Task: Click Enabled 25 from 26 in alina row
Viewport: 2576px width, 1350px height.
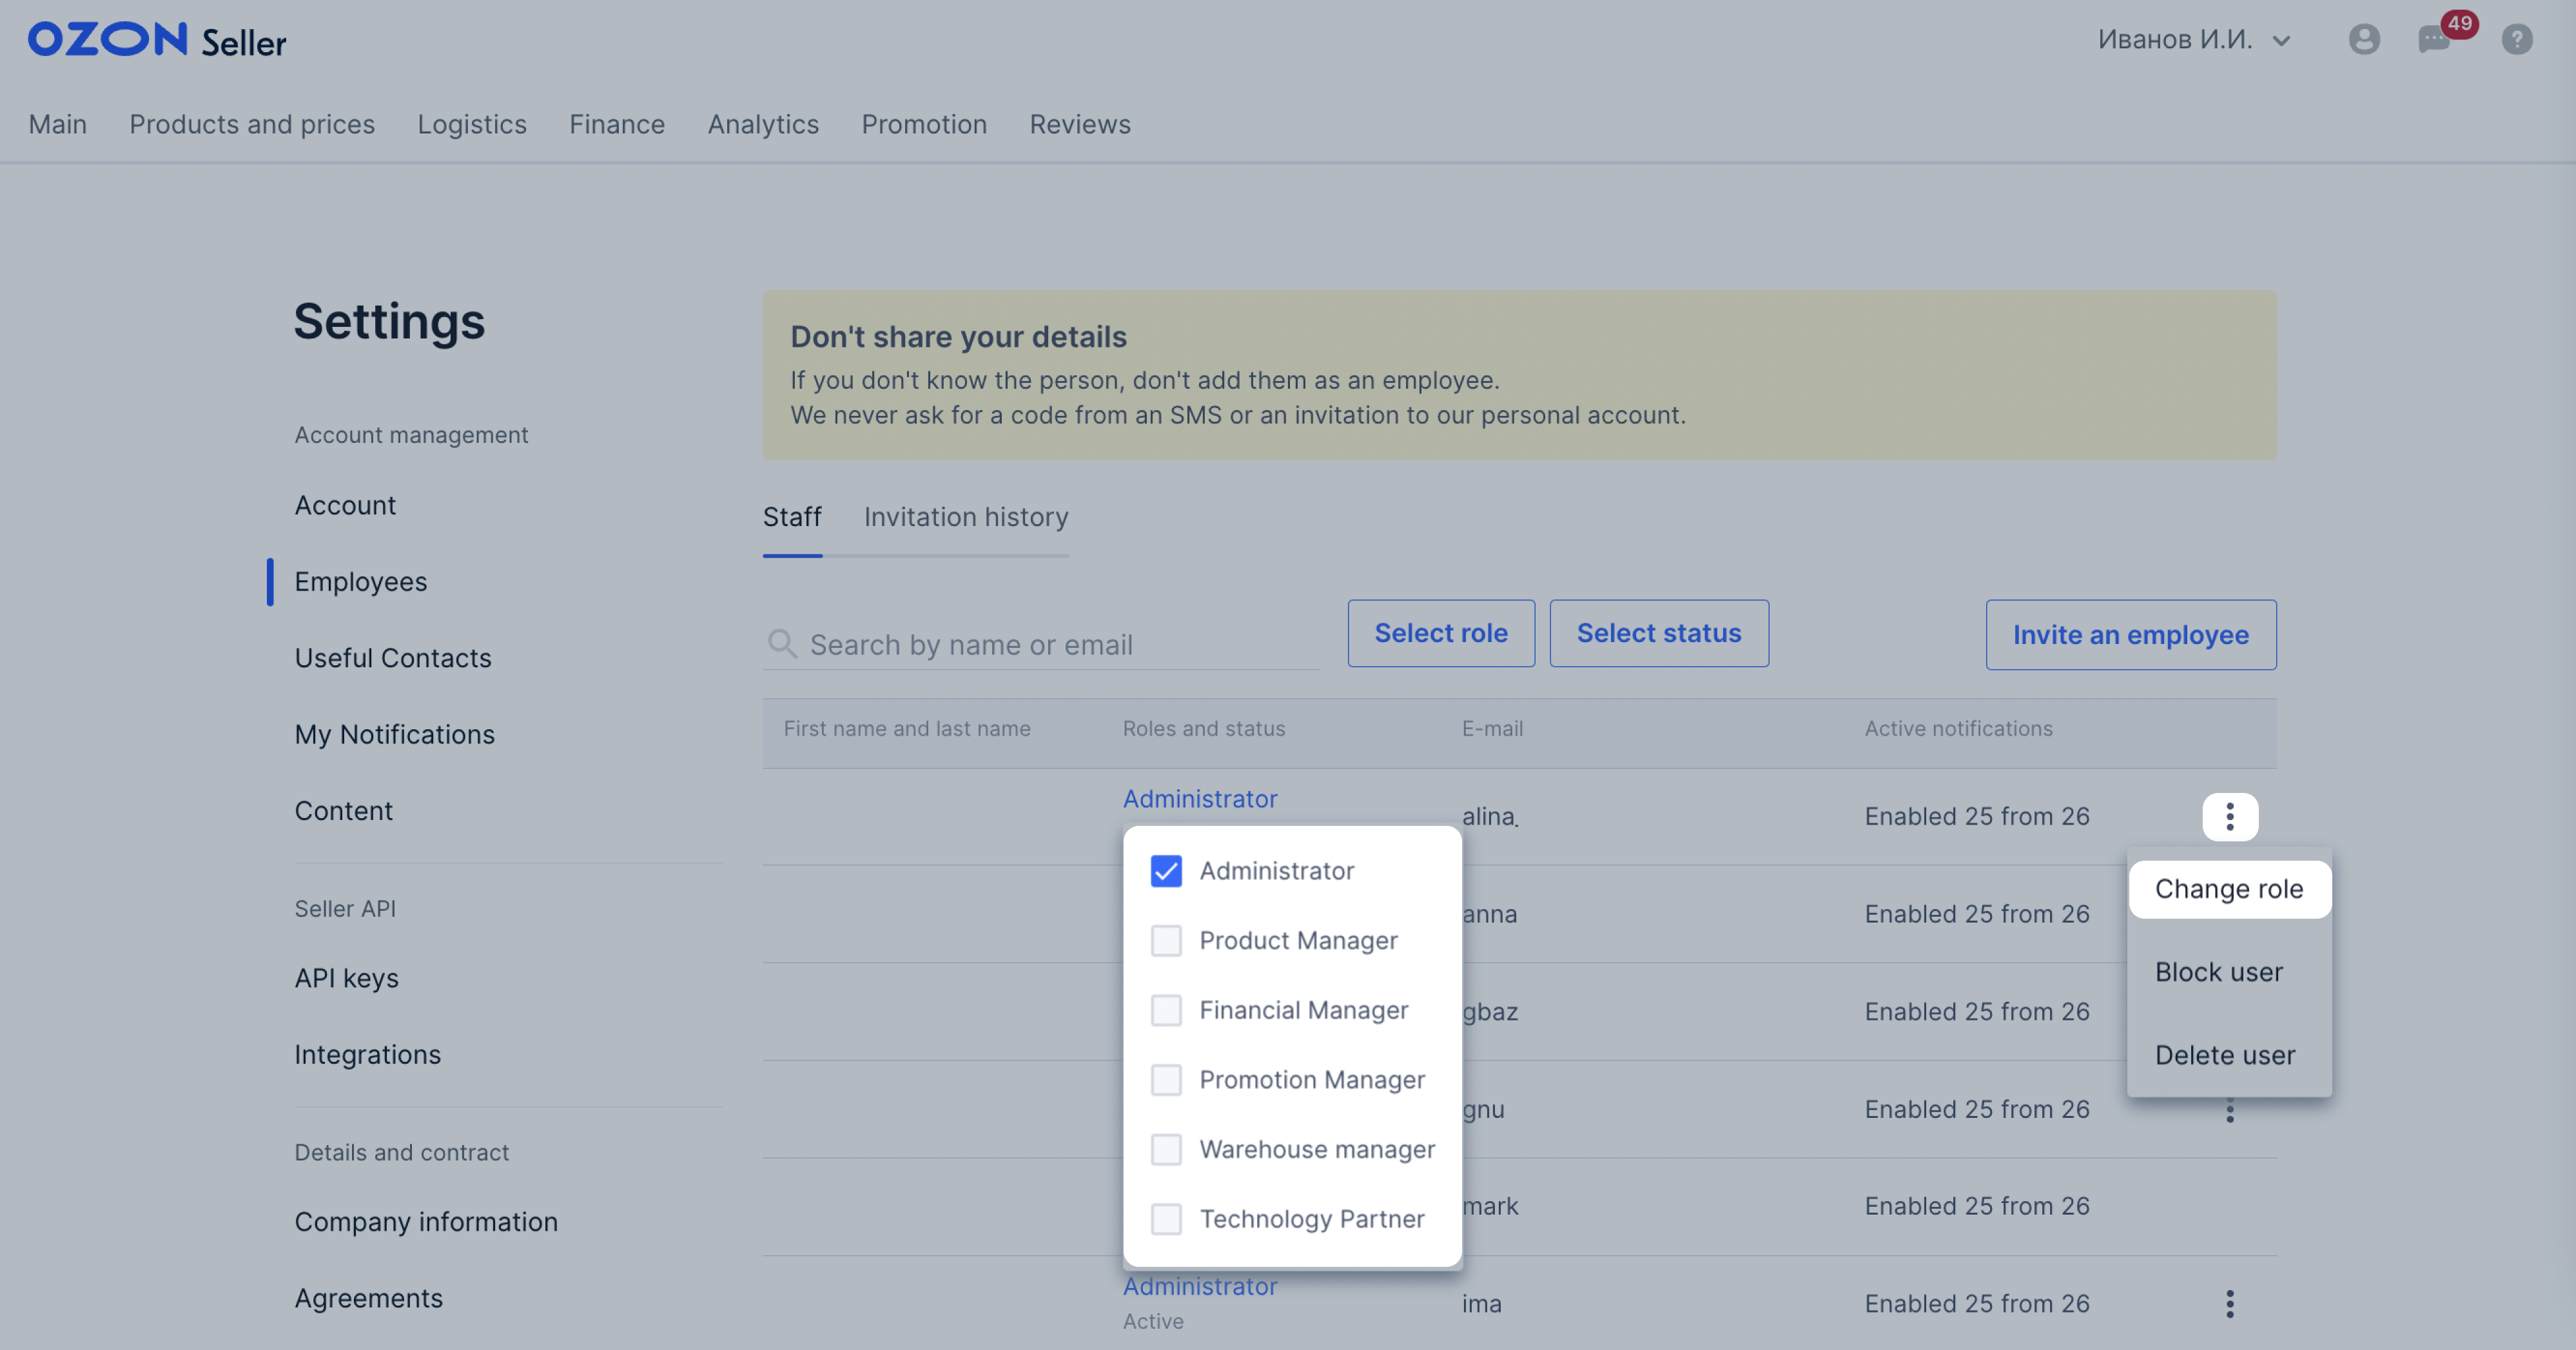Action: [1977, 817]
